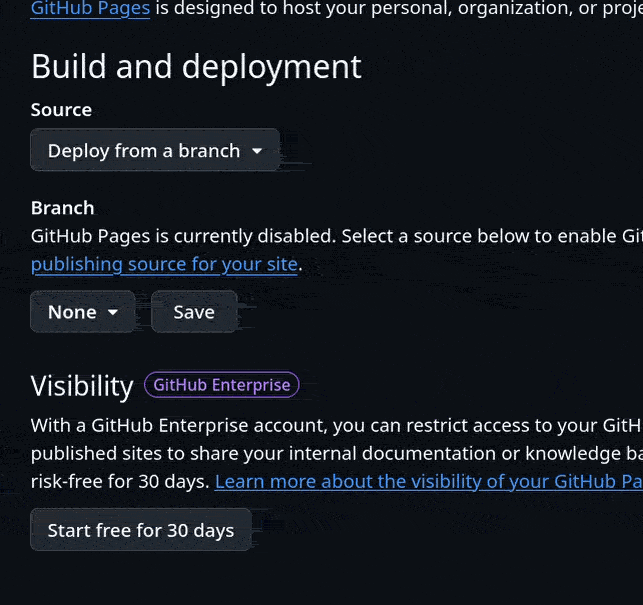Viewport: 643px width, 605px height.
Task: Click the 'Visibility' heading
Action: [82, 386]
